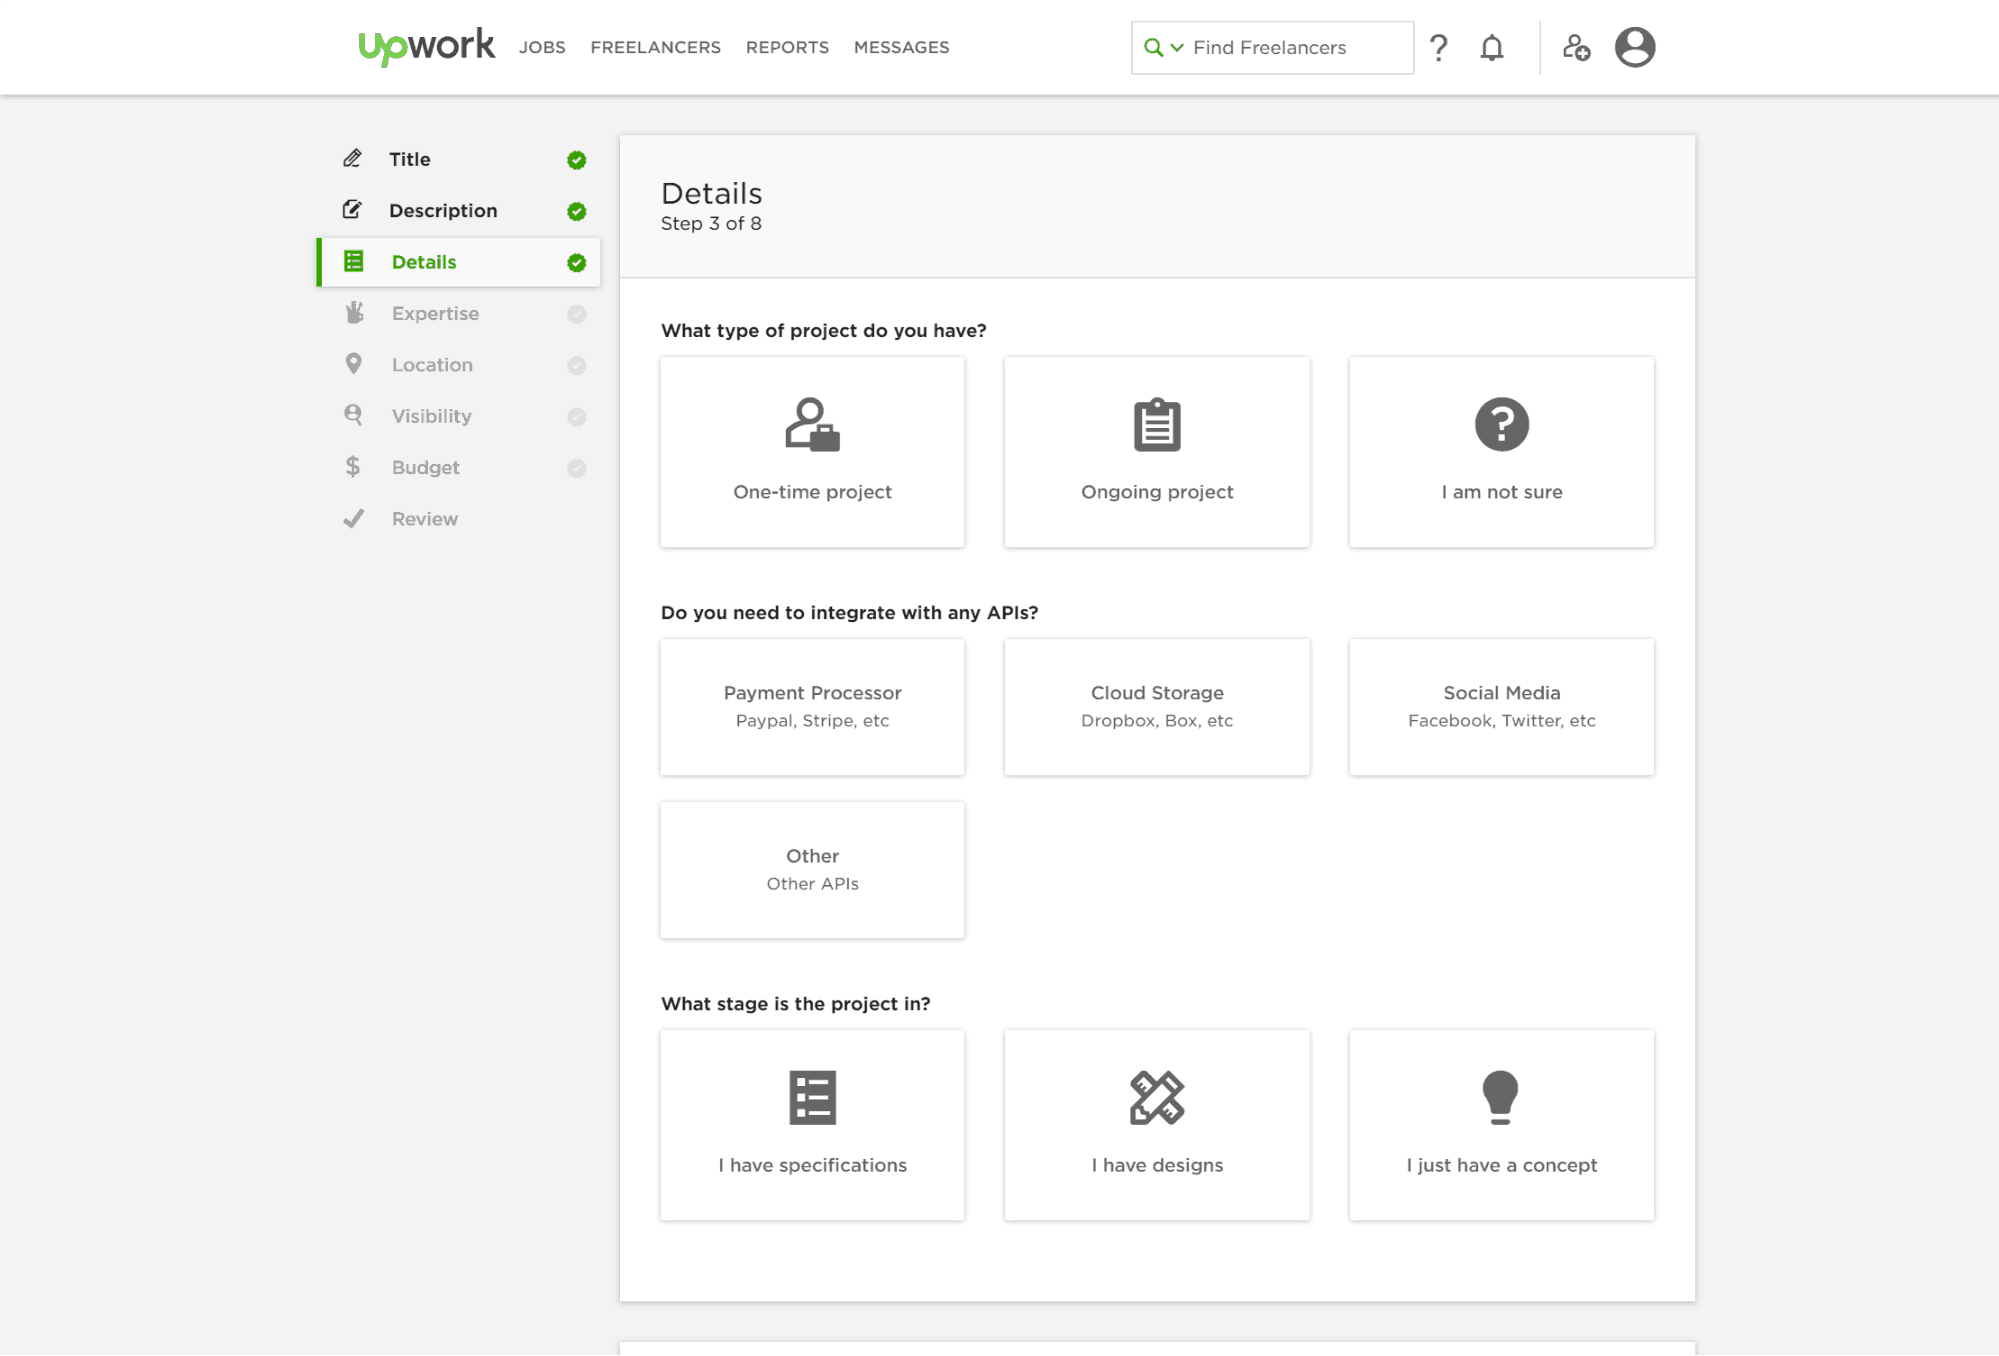Go to the Expertise step
This screenshot has width=1999, height=1356.
458,313
